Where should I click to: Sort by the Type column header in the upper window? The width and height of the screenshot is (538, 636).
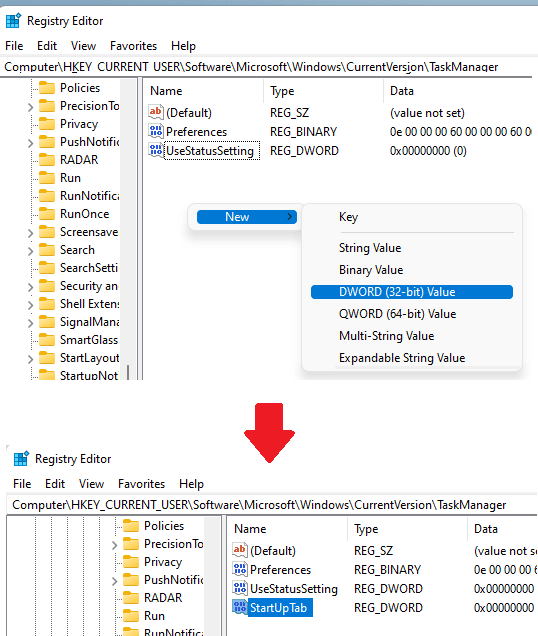(x=282, y=91)
